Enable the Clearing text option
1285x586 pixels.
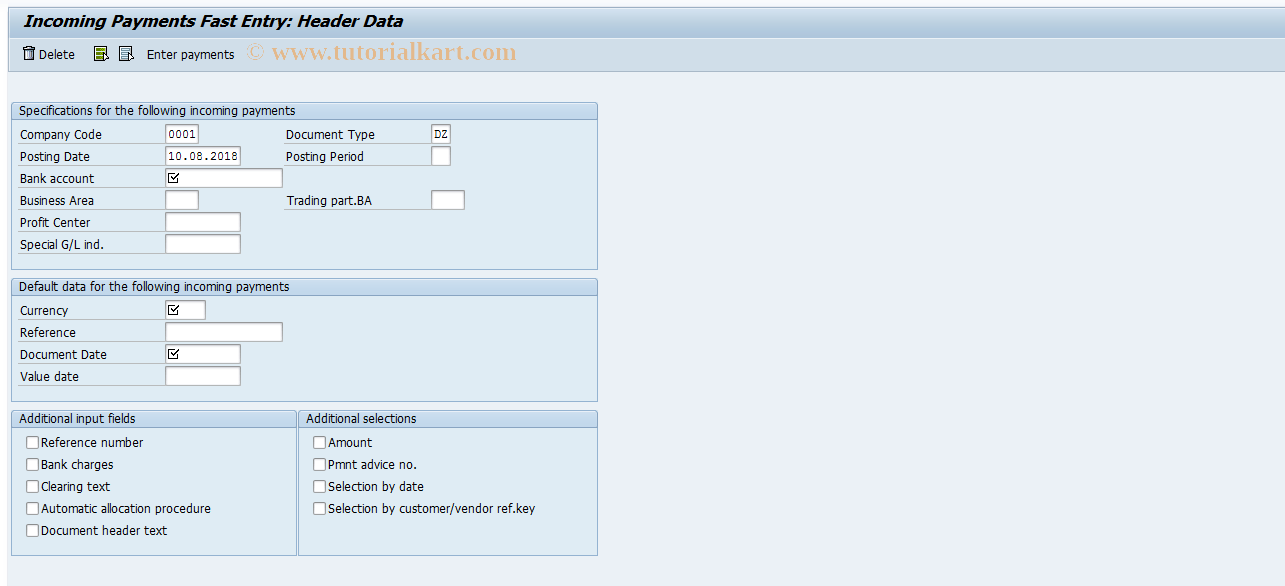(32, 486)
